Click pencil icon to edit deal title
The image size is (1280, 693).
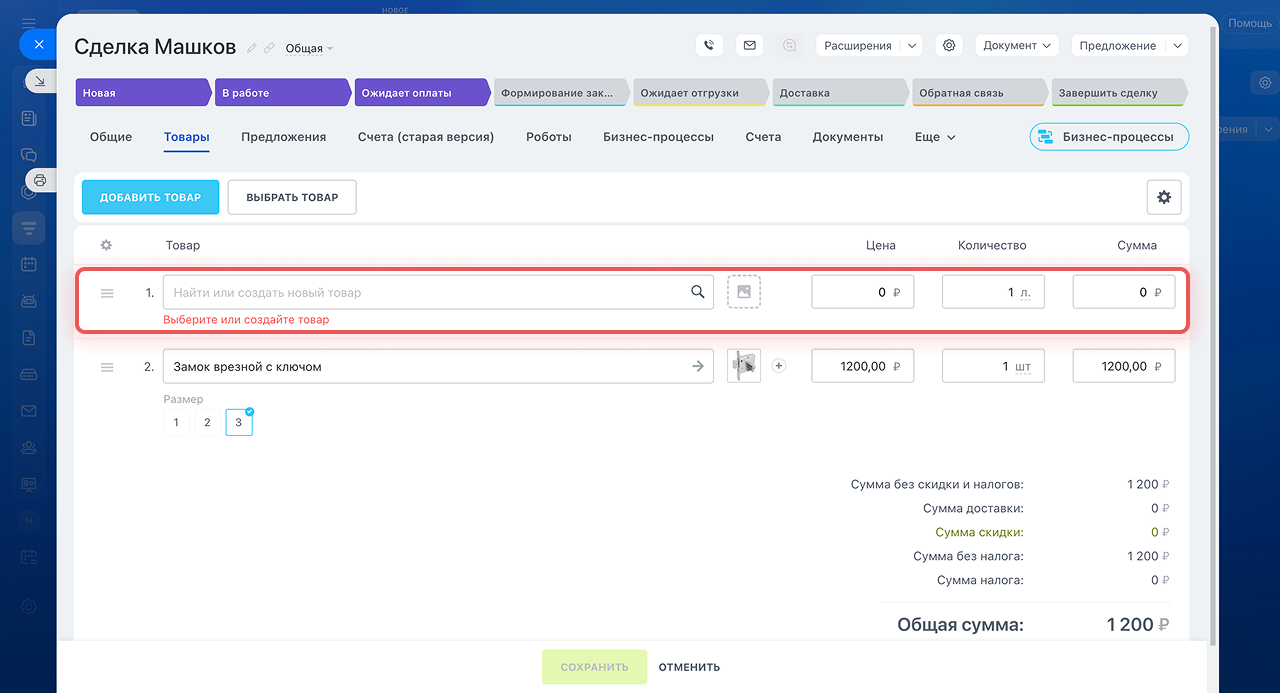click(252, 48)
